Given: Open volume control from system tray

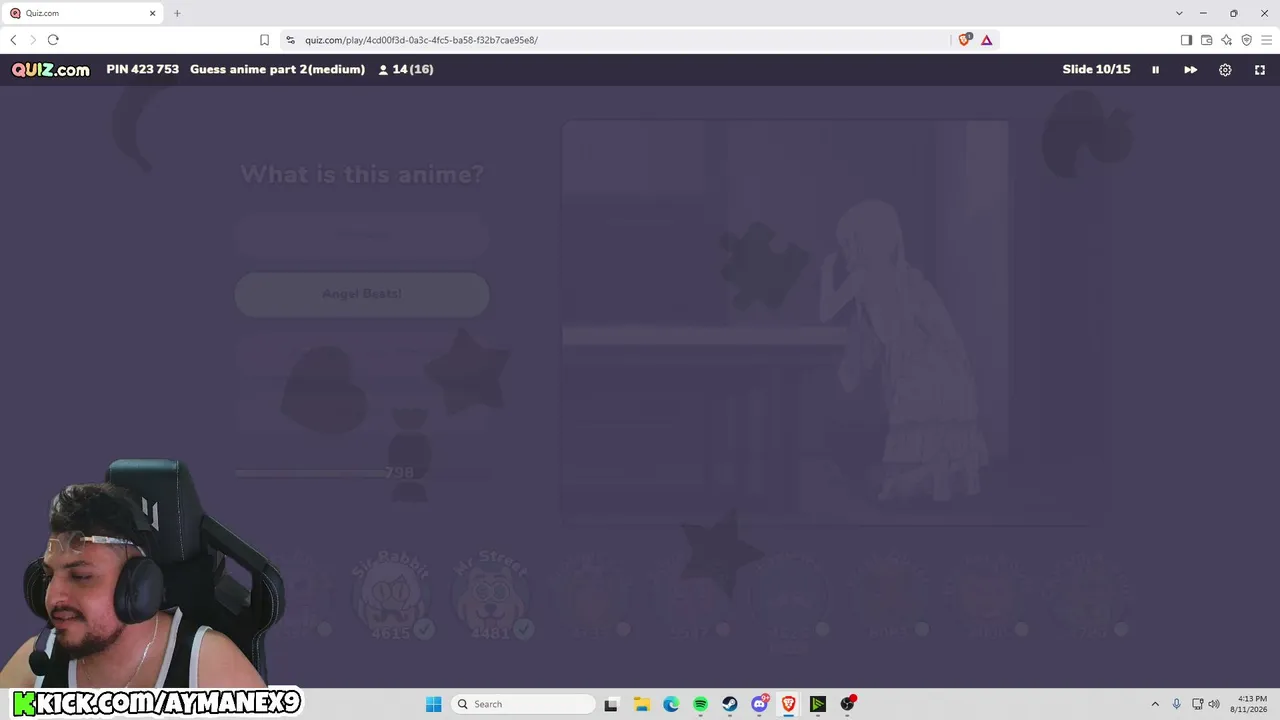Looking at the screenshot, I should [x=1214, y=704].
